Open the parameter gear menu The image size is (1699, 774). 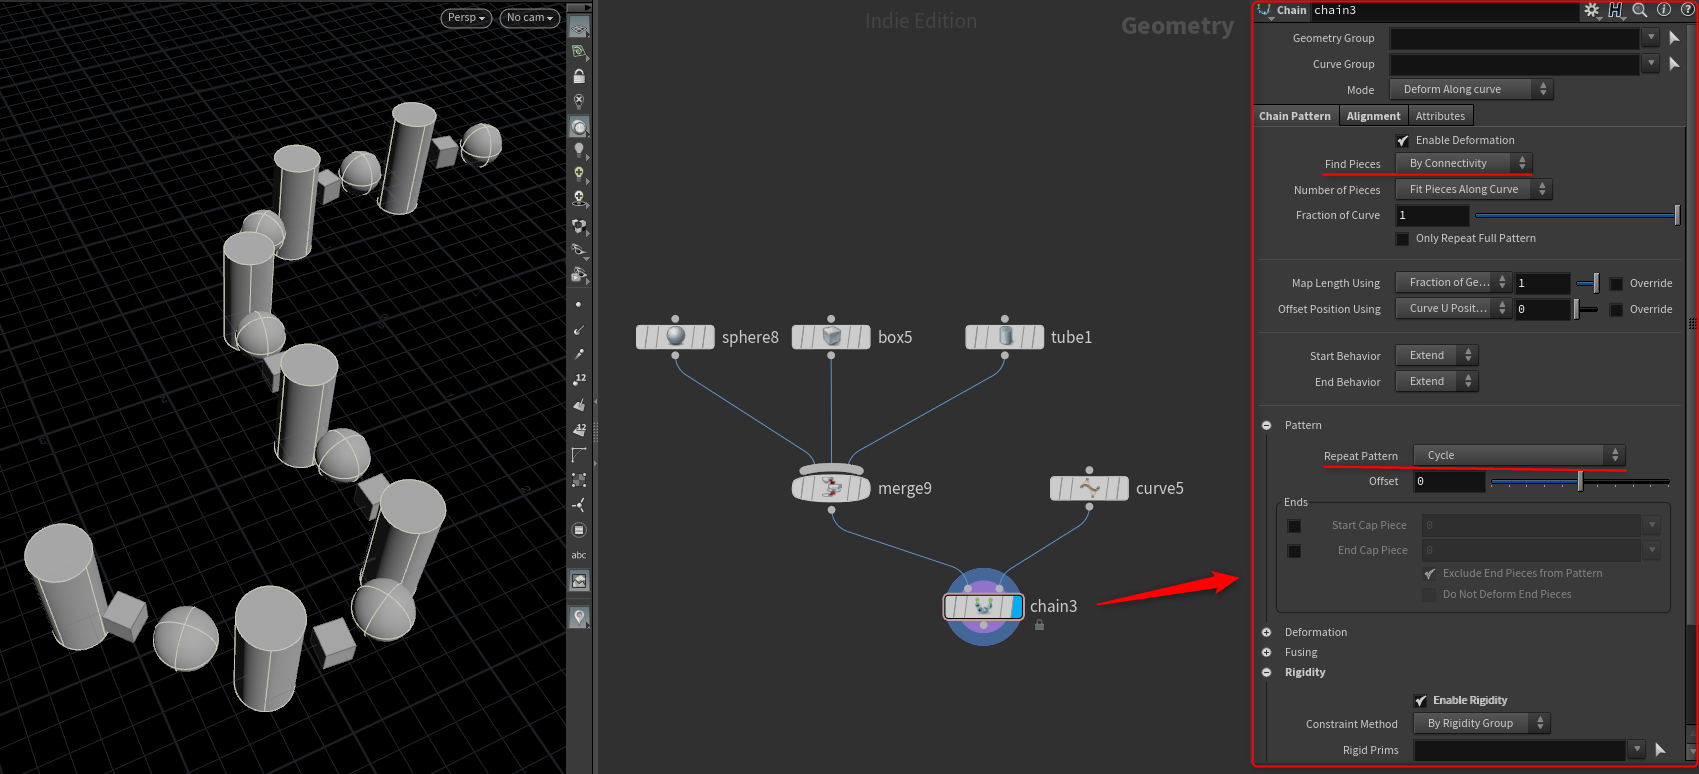click(1592, 10)
